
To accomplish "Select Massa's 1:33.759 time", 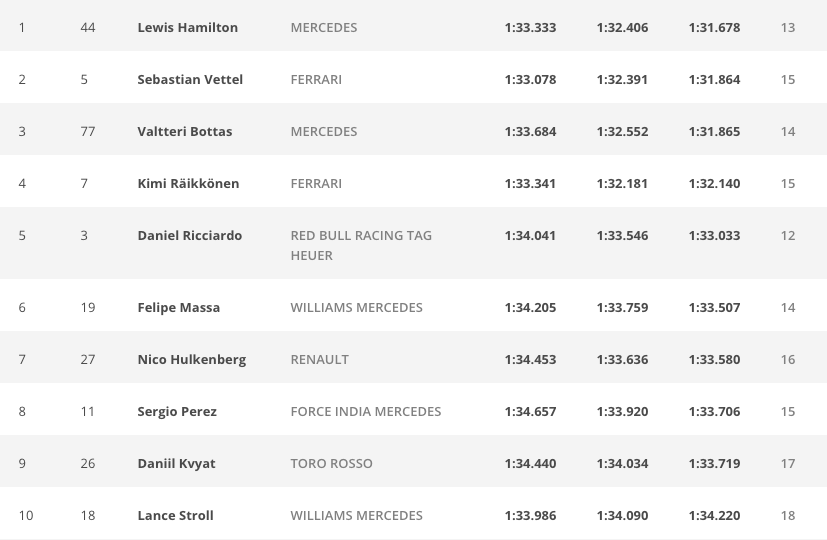I will (x=622, y=307).
